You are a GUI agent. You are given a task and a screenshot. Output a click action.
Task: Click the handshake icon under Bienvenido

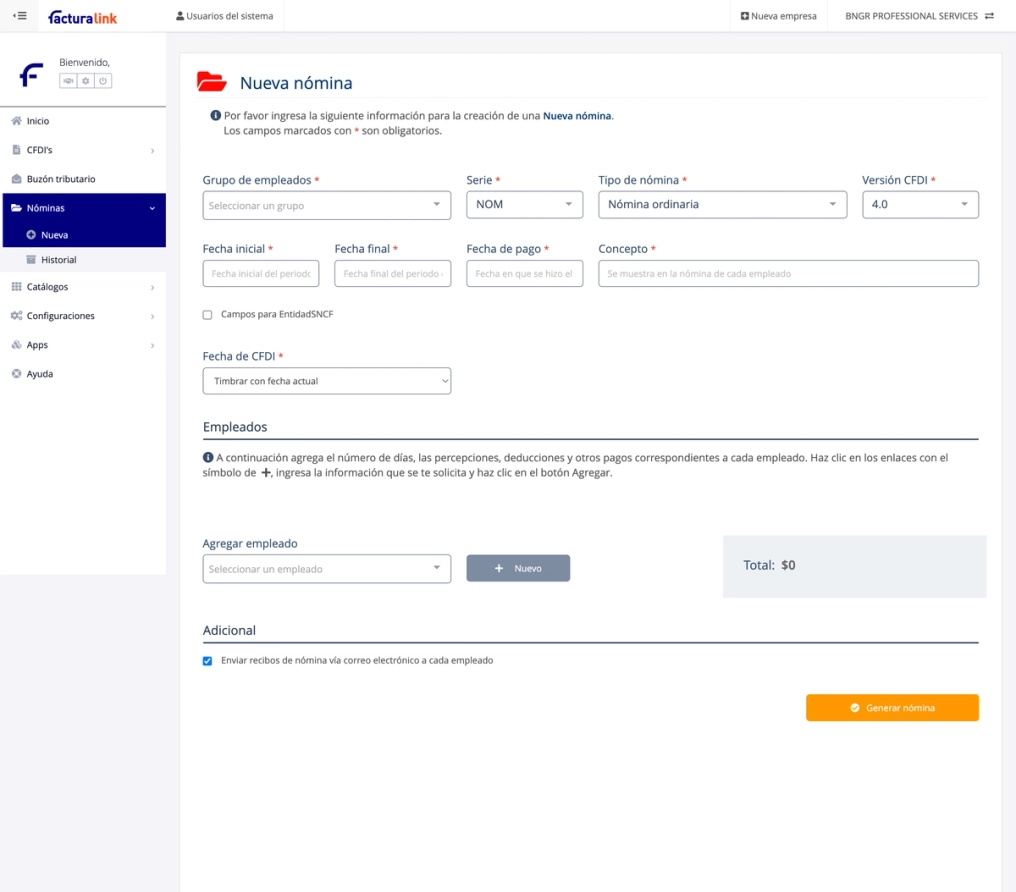68,81
